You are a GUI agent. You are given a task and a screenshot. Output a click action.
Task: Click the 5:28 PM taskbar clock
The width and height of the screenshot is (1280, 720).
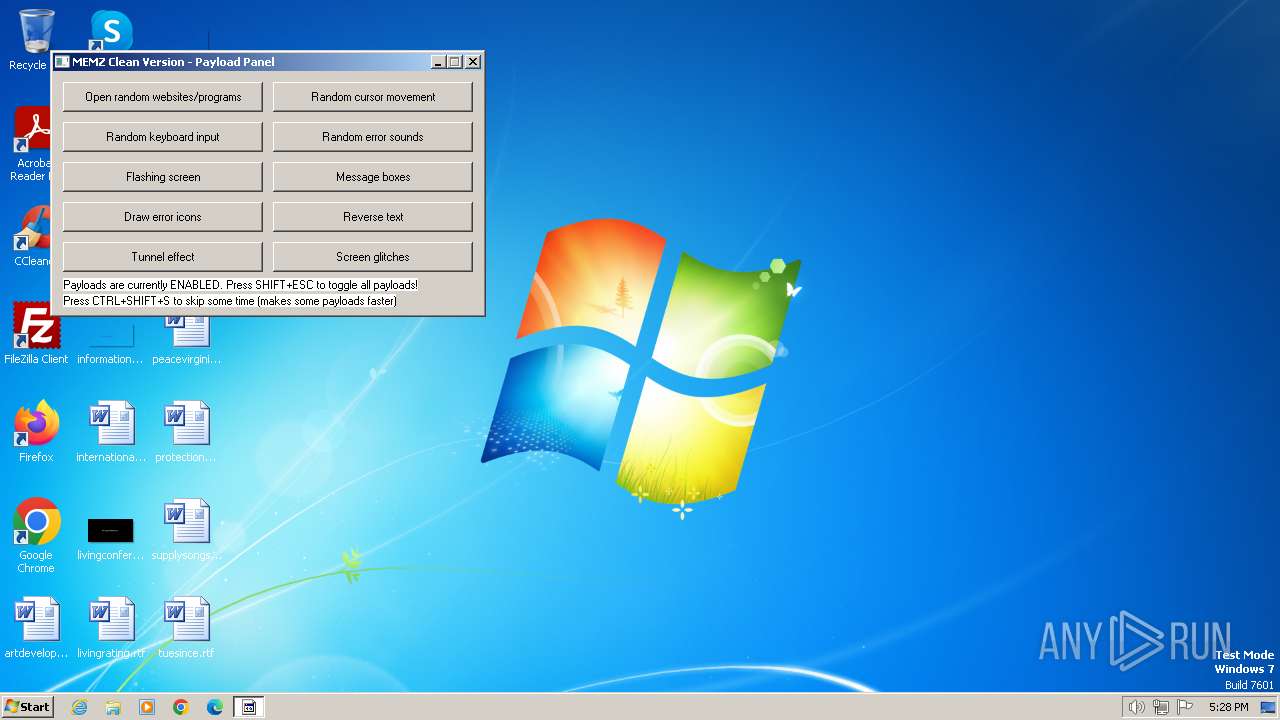[x=1228, y=707]
